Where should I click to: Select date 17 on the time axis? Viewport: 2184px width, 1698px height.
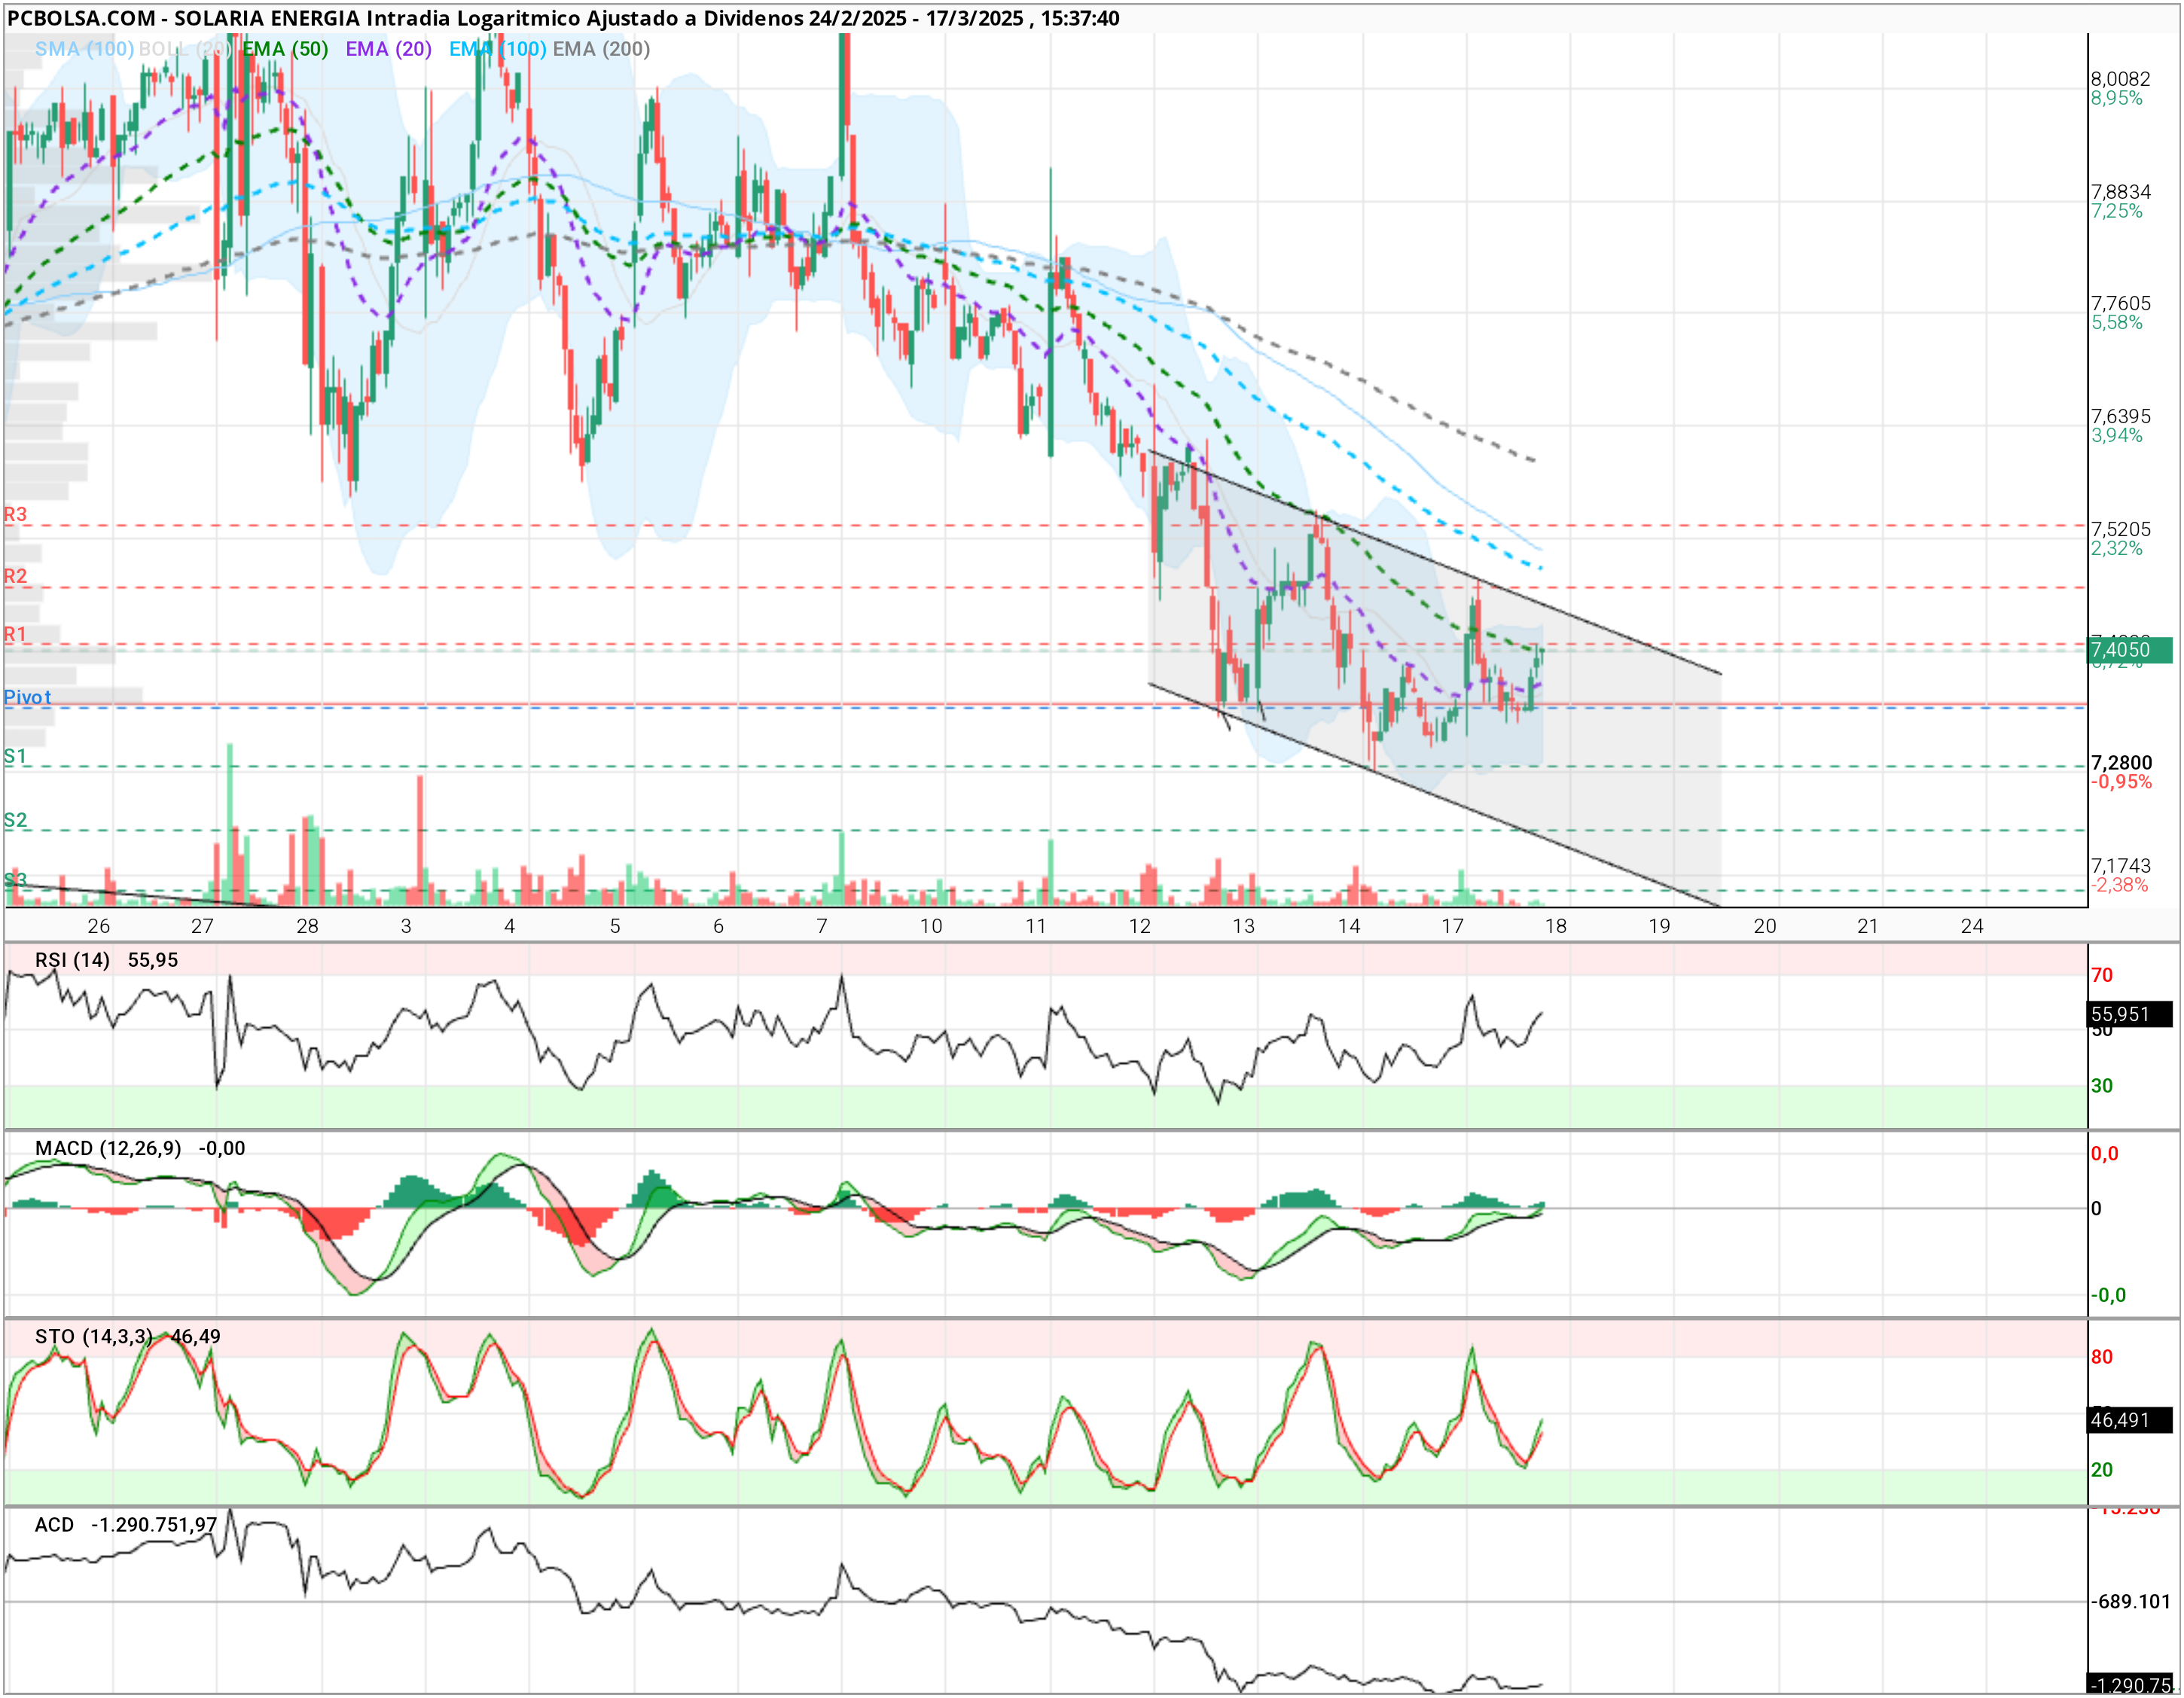pos(1452,926)
